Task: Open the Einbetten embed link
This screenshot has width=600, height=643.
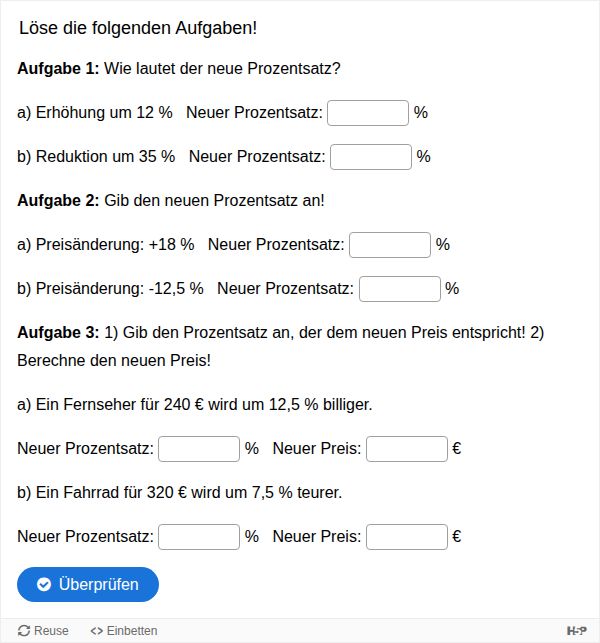Action: (124, 631)
